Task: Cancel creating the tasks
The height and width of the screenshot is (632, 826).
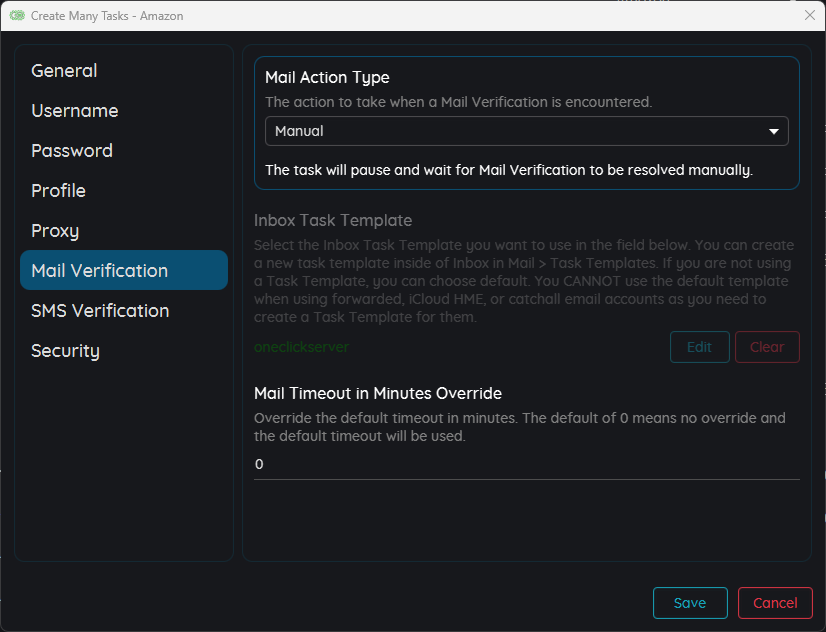Action: coord(775,603)
